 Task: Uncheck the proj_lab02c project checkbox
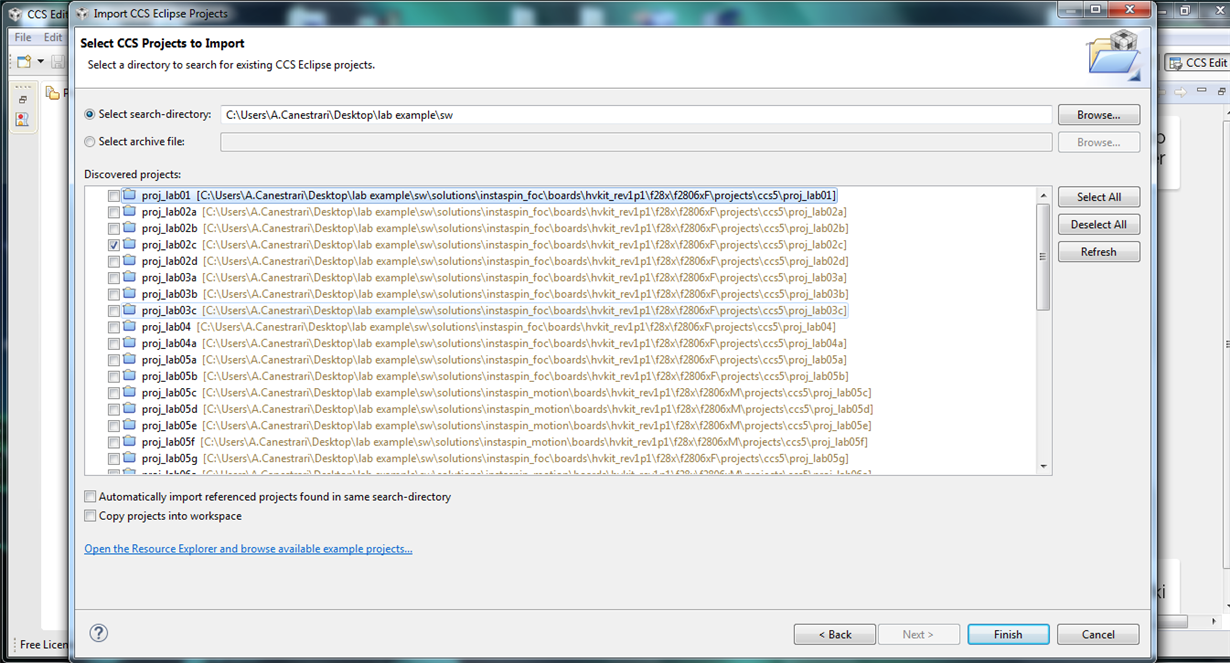tap(114, 245)
